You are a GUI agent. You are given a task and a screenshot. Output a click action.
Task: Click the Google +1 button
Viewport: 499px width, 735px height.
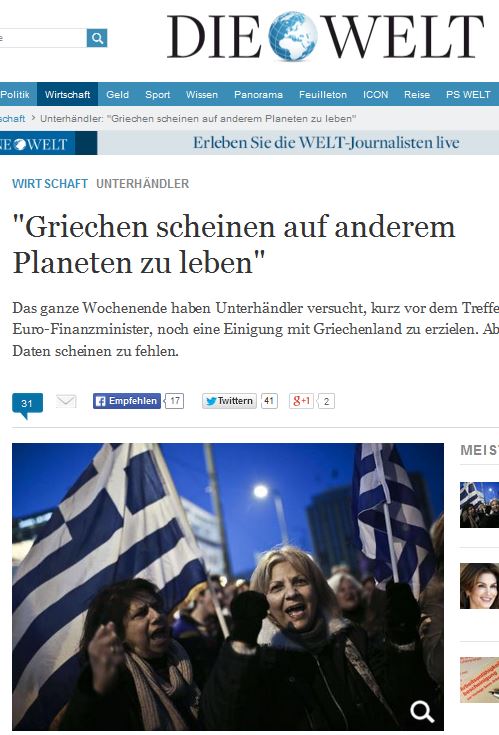point(301,401)
